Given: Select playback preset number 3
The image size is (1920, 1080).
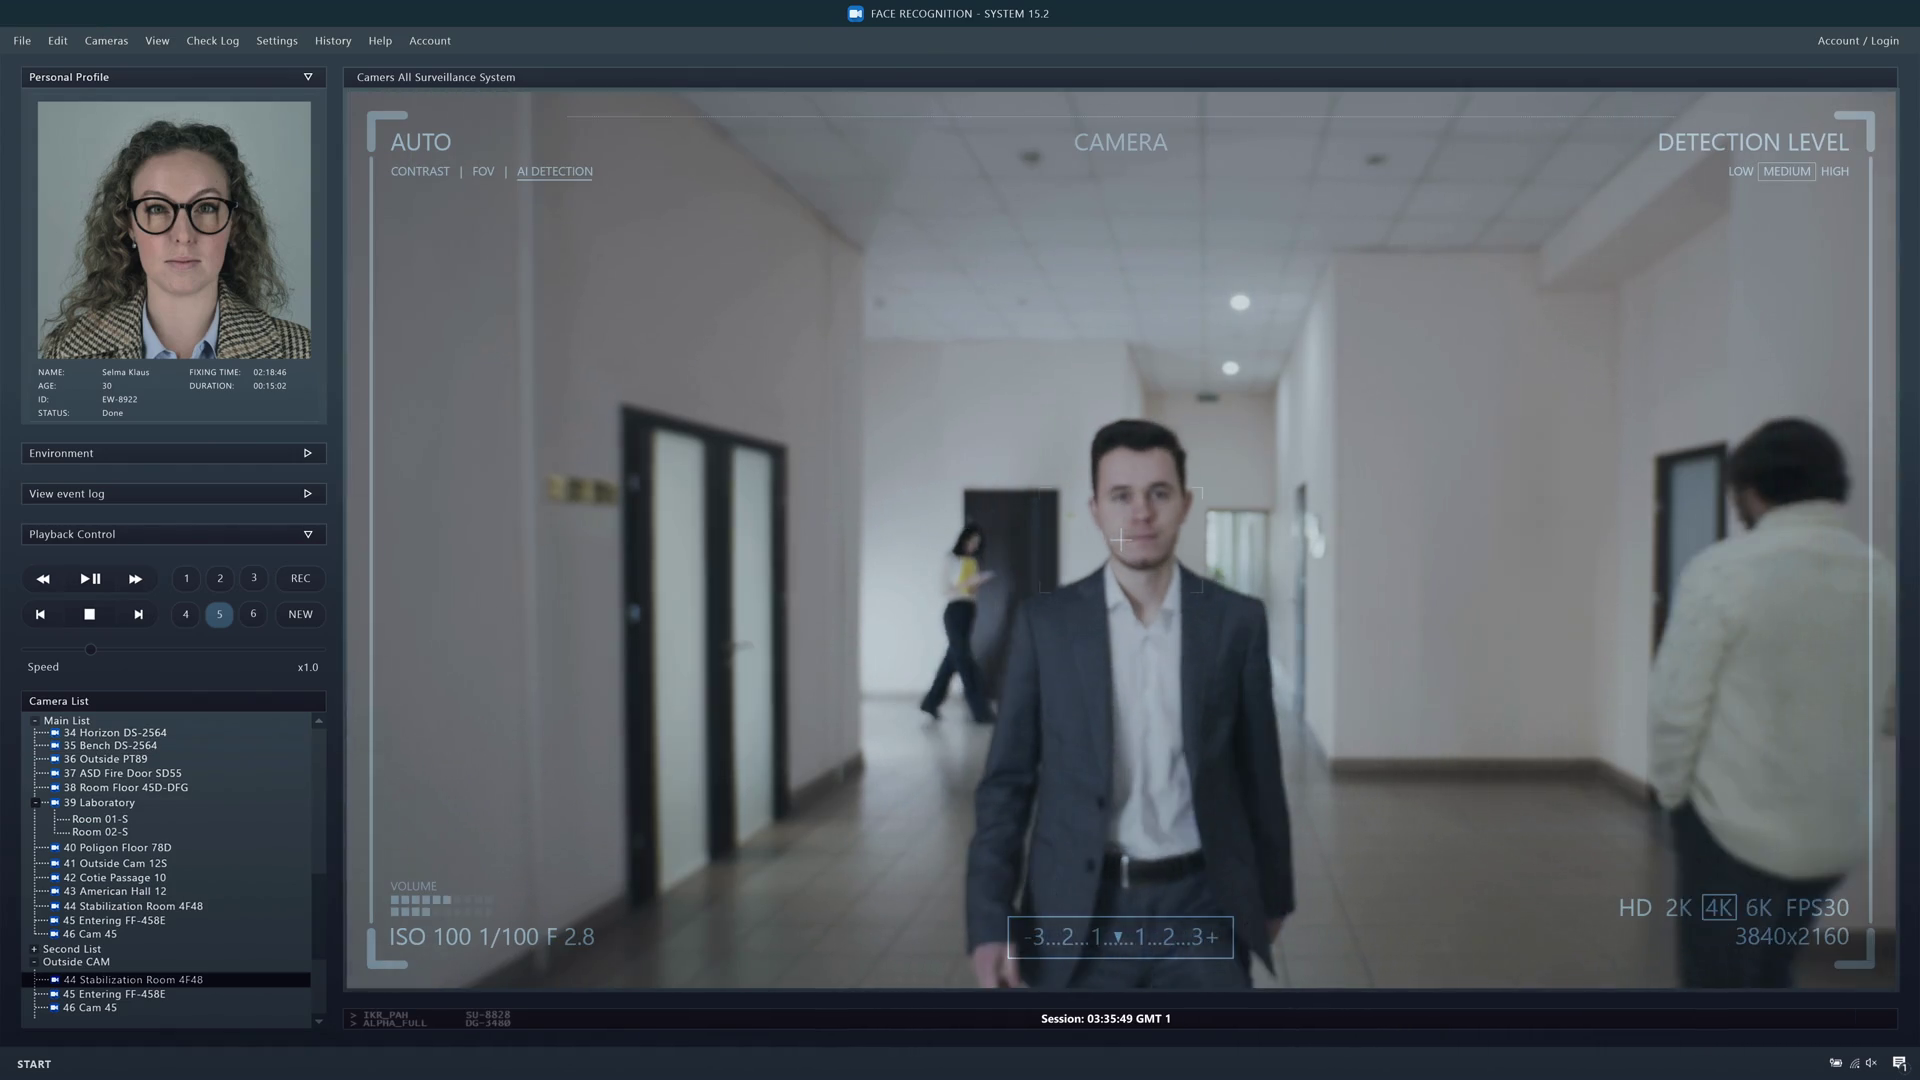Looking at the screenshot, I should click(254, 578).
